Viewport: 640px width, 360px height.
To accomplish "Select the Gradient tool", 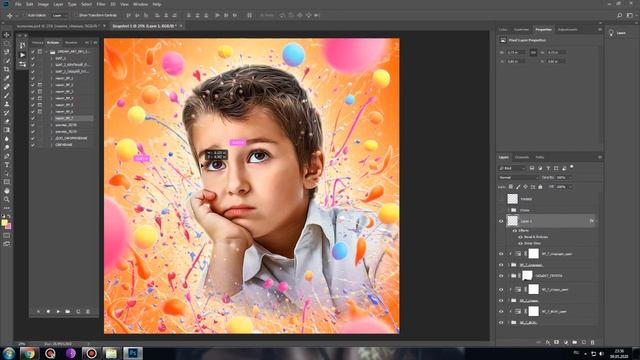I will tap(7, 130).
